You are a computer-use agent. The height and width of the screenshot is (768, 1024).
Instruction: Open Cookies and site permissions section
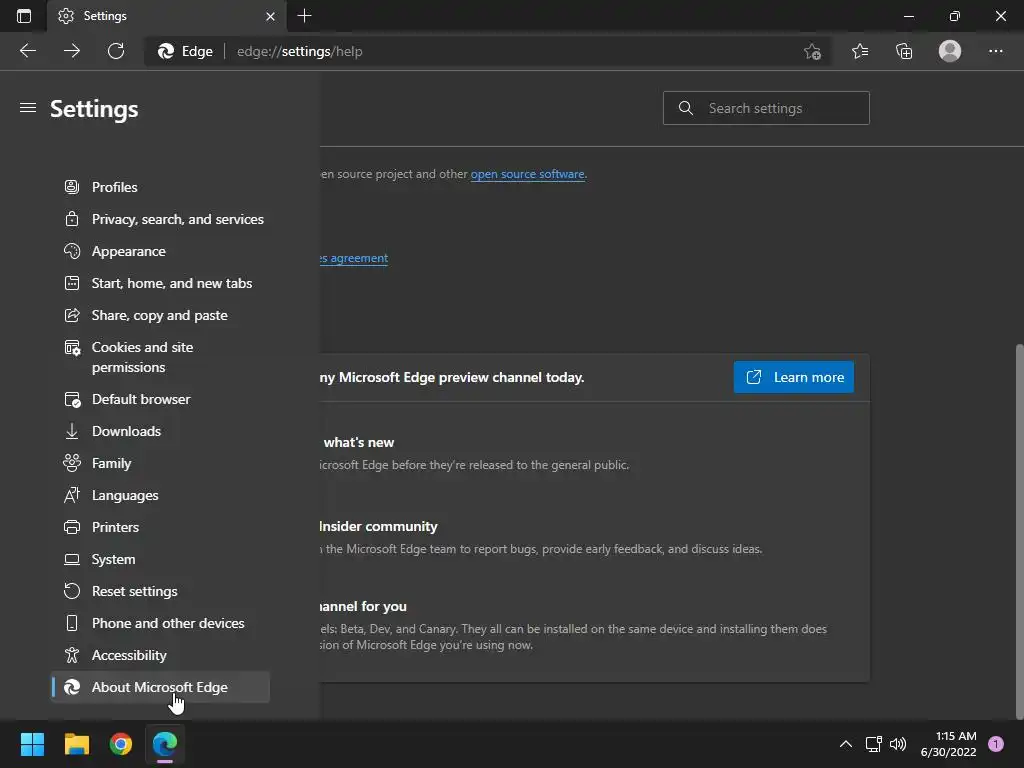pyautogui.click(x=160, y=357)
